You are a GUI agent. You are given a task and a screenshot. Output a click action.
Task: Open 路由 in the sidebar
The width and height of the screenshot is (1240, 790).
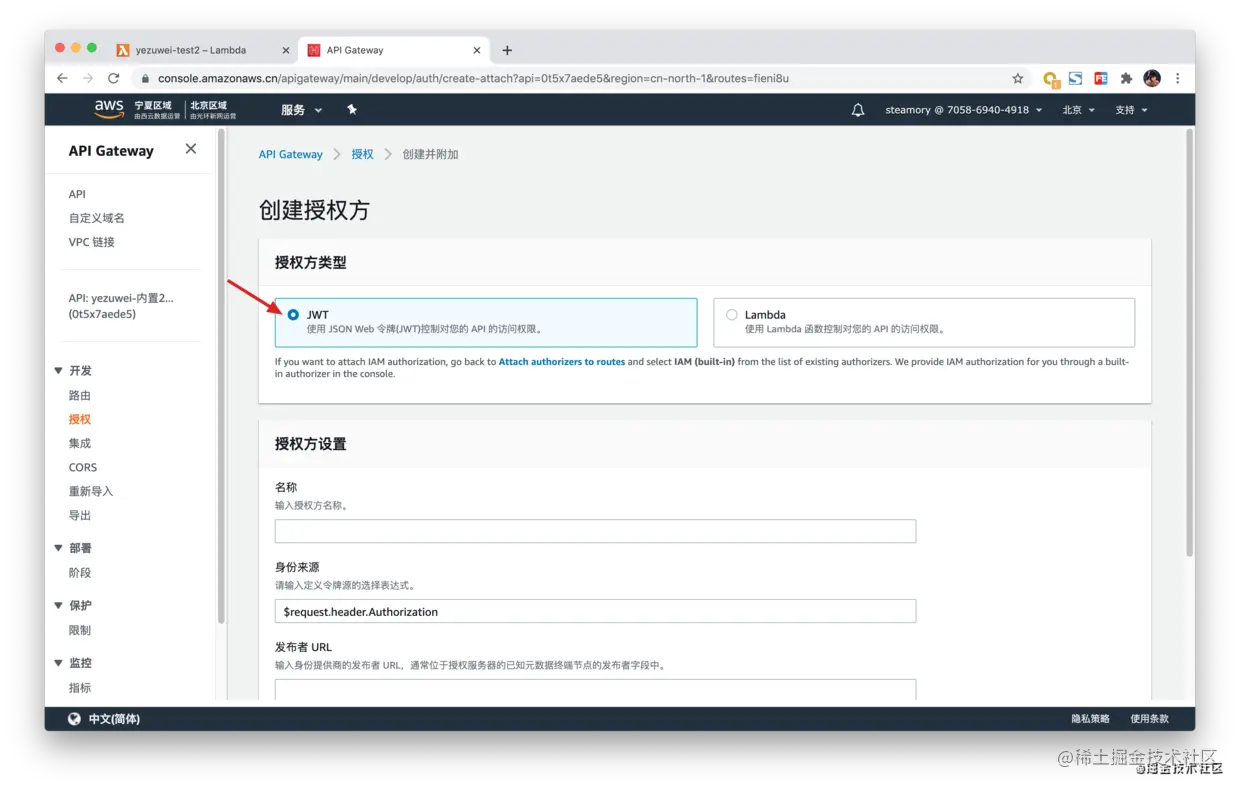tap(80, 395)
